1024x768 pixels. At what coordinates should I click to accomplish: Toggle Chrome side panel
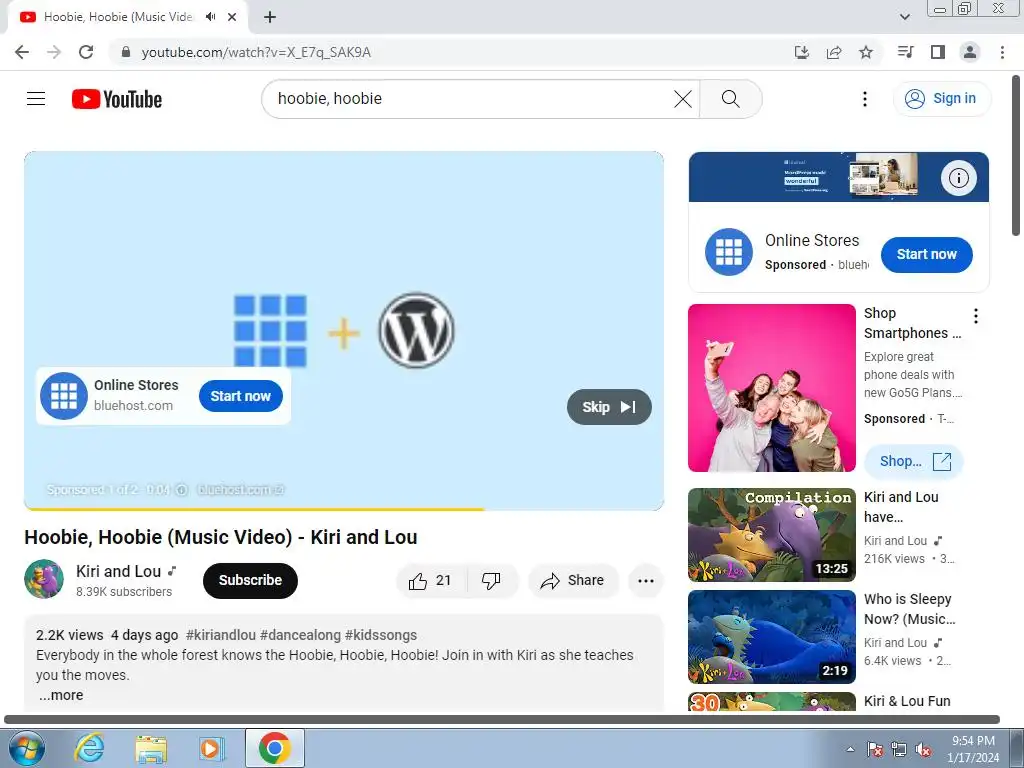coord(938,52)
